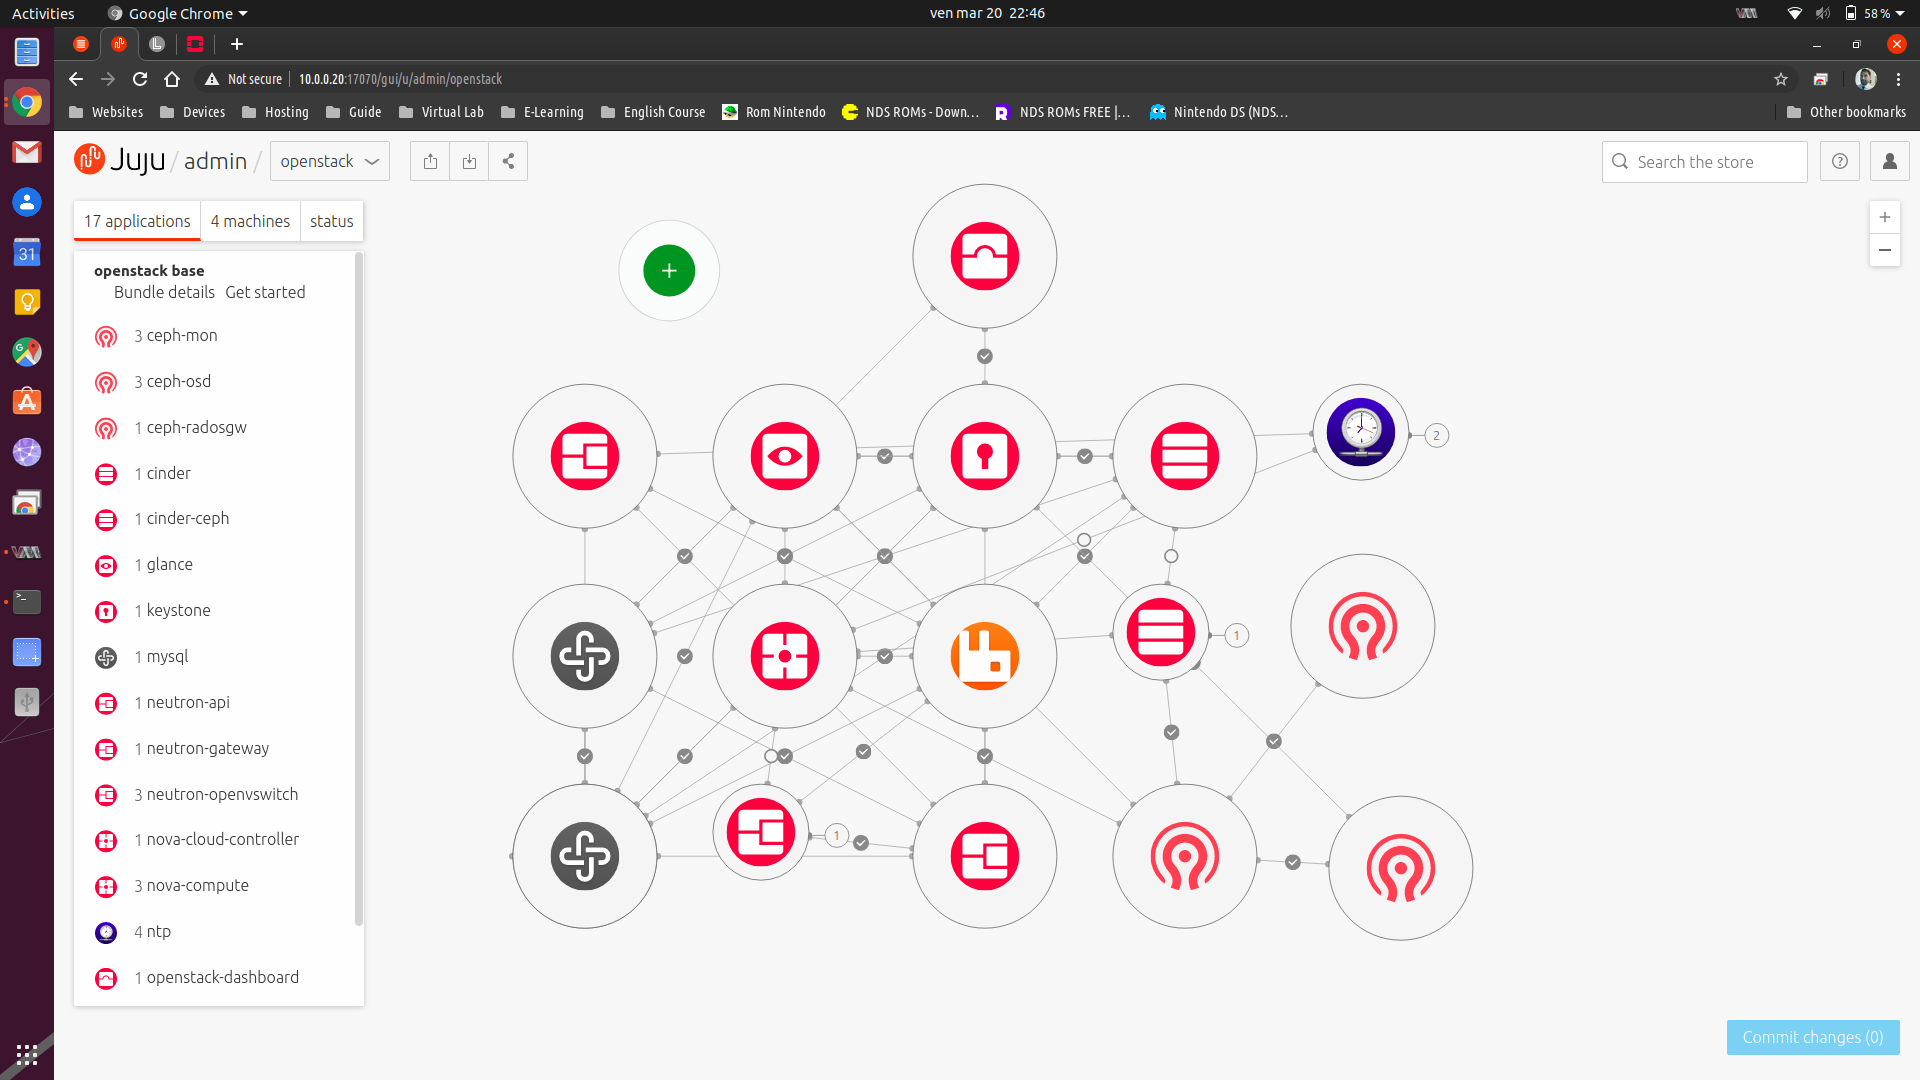Image resolution: width=1920 pixels, height=1080 pixels.
Task: Open the Virtual Lab bookmarks folder
Action: (441, 112)
